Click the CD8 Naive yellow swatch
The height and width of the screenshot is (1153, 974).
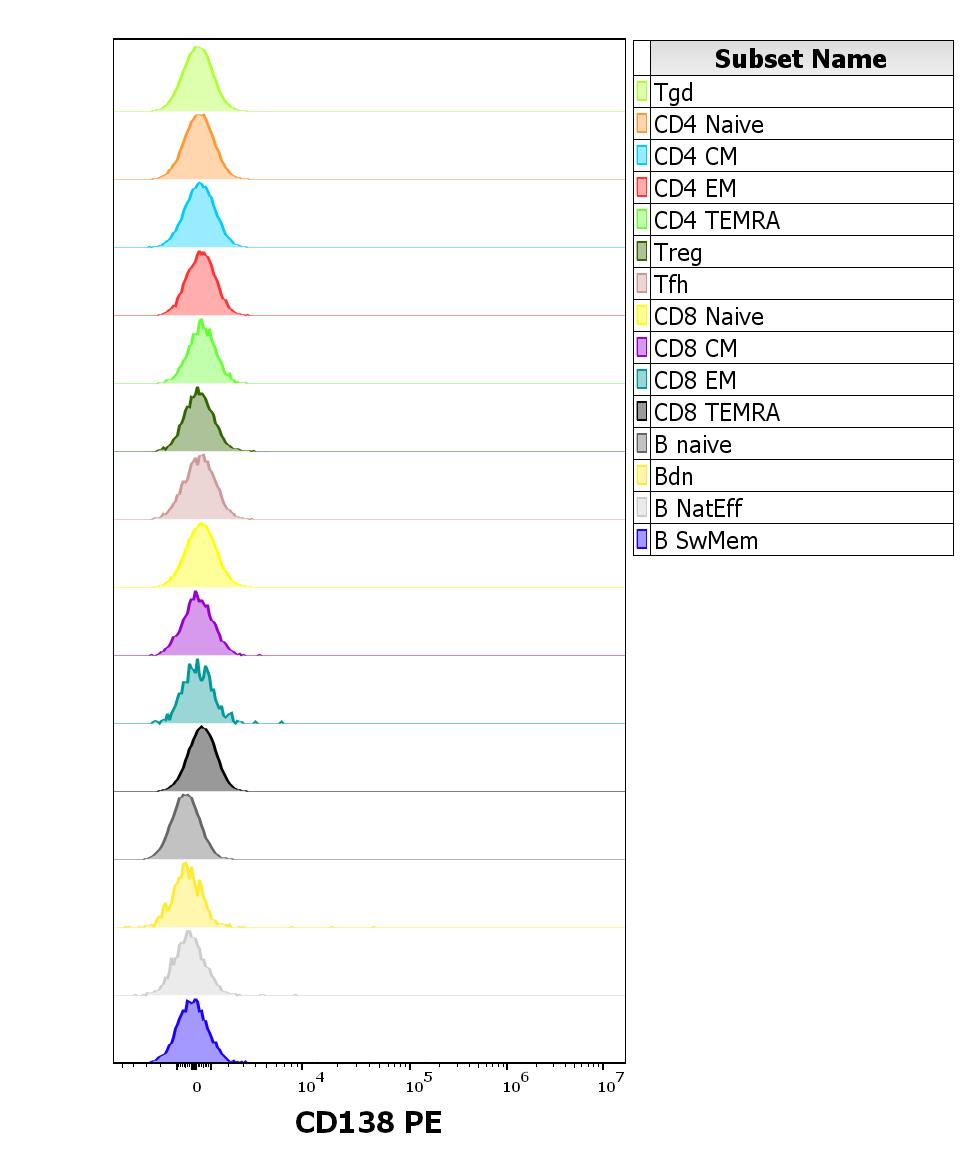[x=642, y=315]
